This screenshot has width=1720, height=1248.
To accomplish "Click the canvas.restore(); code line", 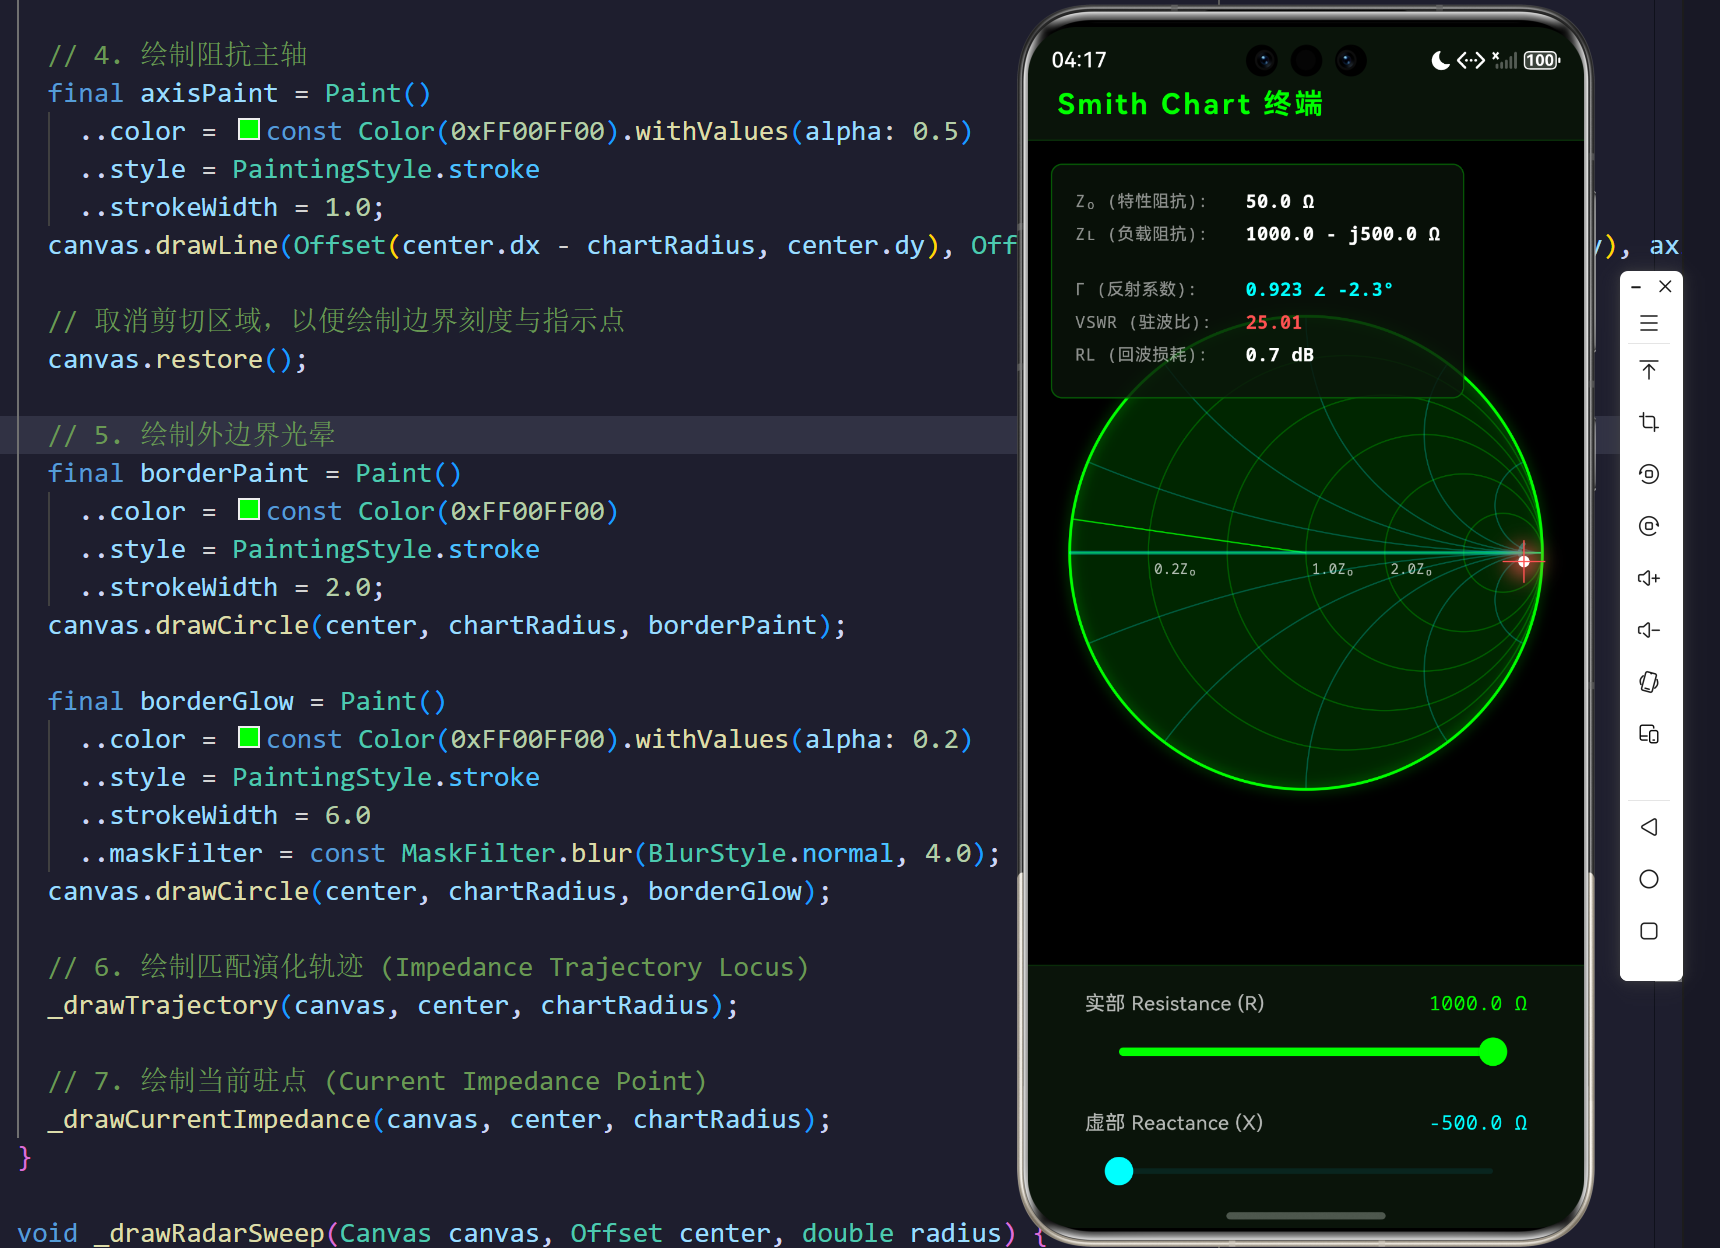I will tap(178, 359).
